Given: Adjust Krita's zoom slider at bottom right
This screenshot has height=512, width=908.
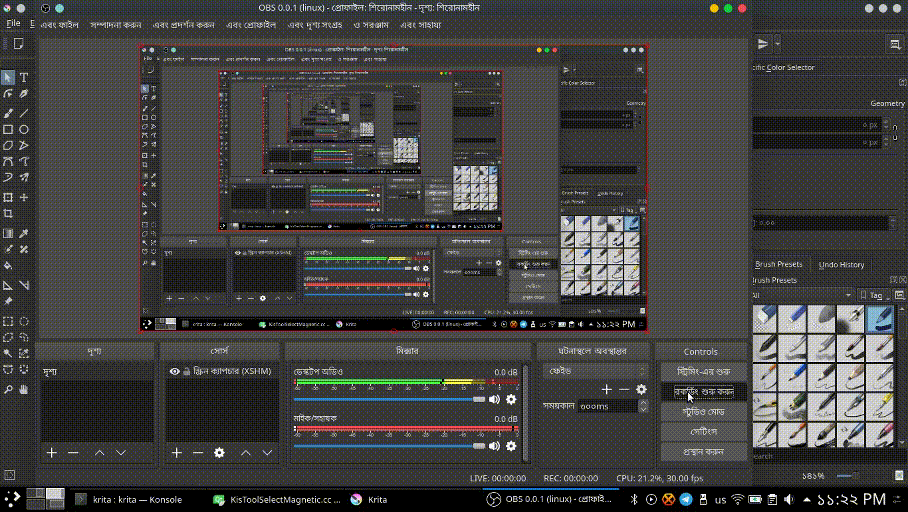Looking at the screenshot, I should click(x=847, y=476).
